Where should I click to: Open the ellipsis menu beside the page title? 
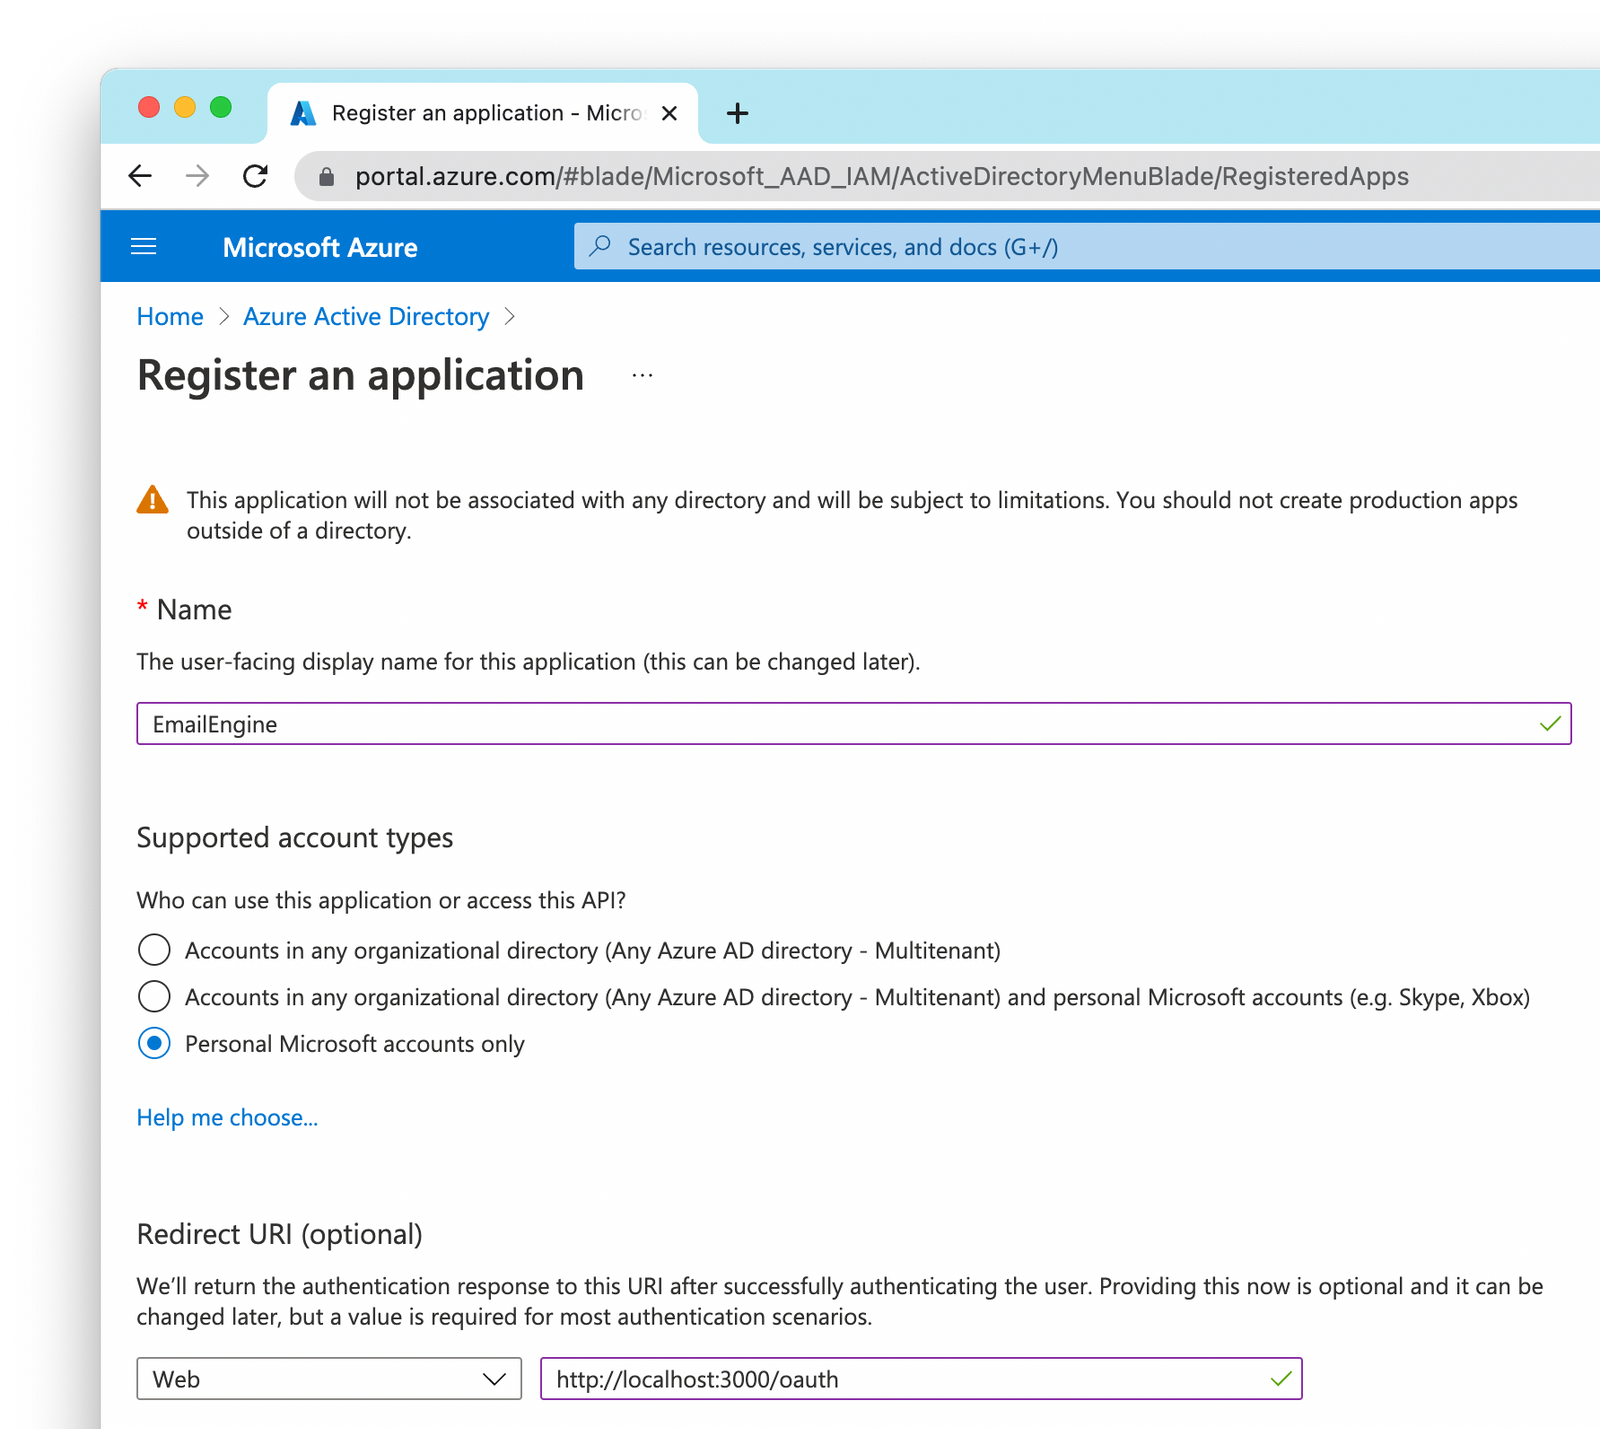641,373
